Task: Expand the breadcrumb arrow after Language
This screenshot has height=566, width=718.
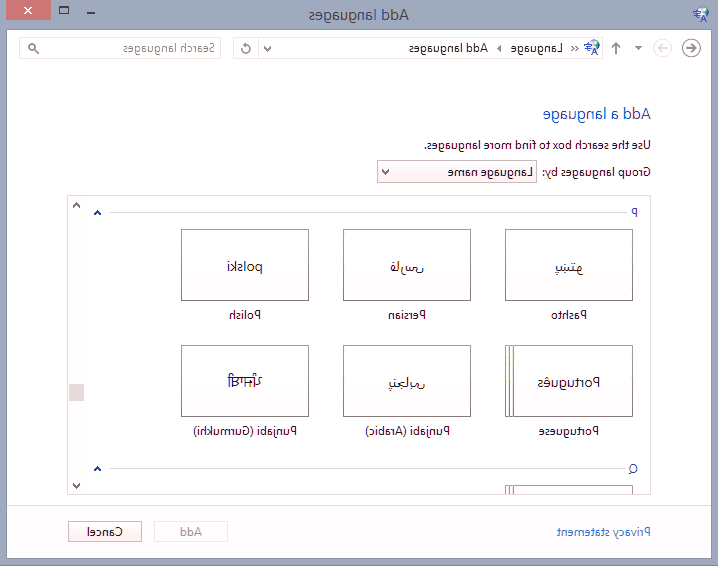Action: coord(499,48)
